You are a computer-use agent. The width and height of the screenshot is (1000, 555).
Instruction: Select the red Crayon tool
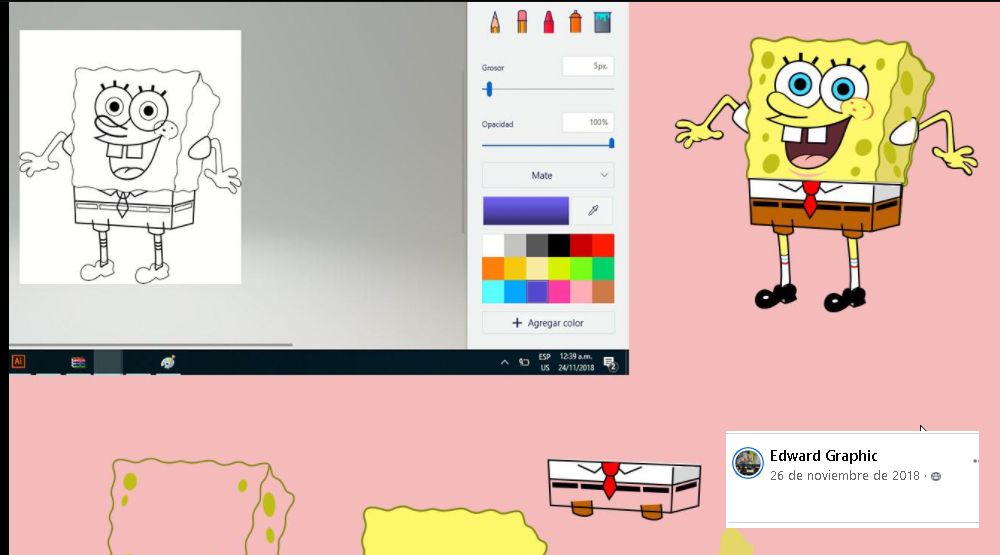(x=548, y=22)
